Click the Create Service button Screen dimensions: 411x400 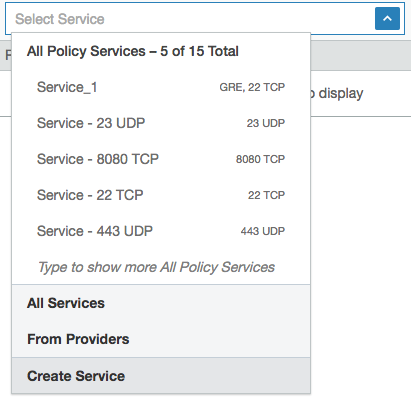[161, 376]
